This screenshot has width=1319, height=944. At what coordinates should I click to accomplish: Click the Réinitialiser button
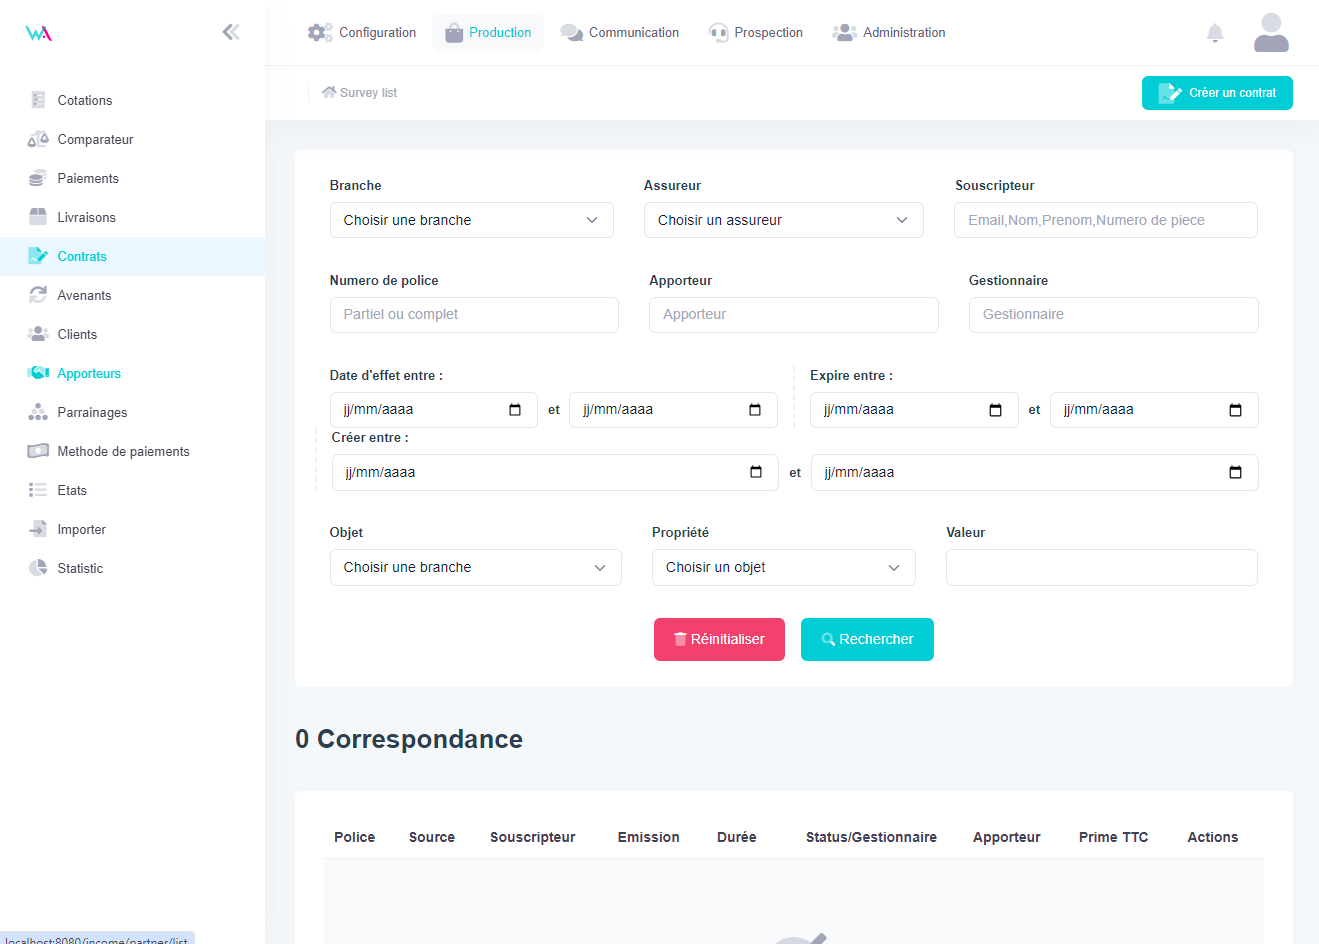pos(719,639)
